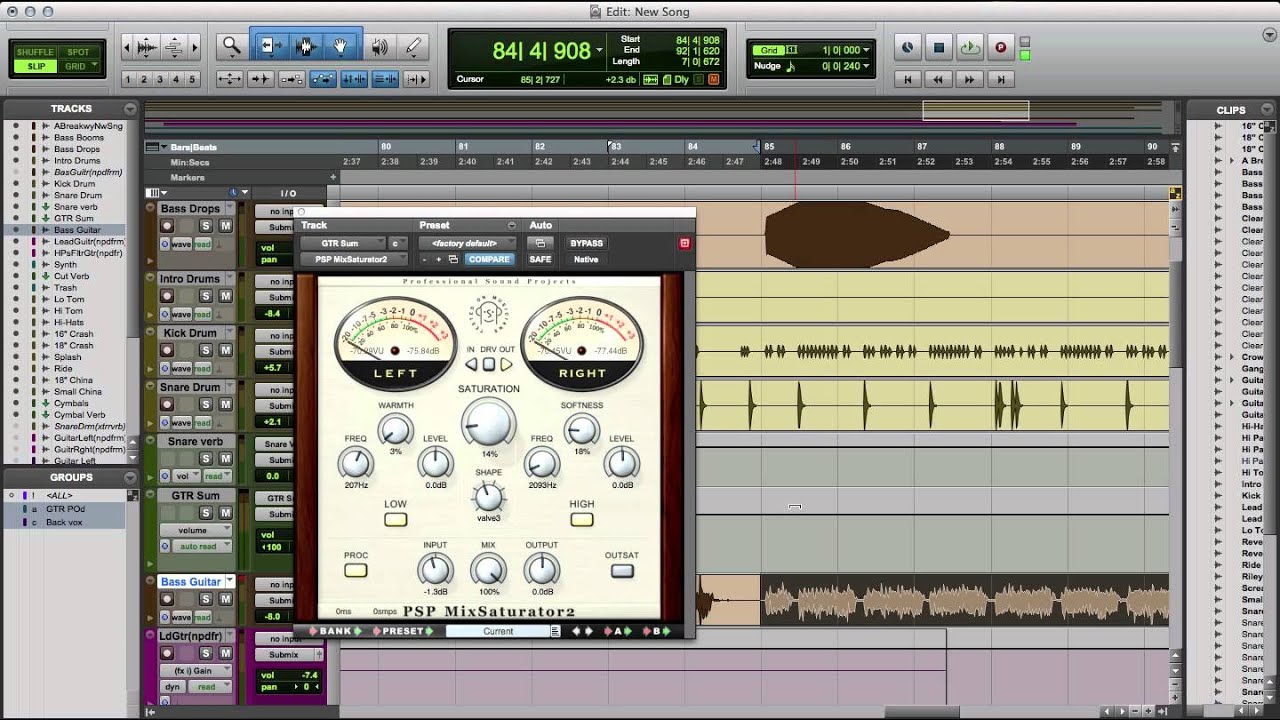
Task: Open the GTR Sum volume view dropdown
Action: (x=198, y=530)
